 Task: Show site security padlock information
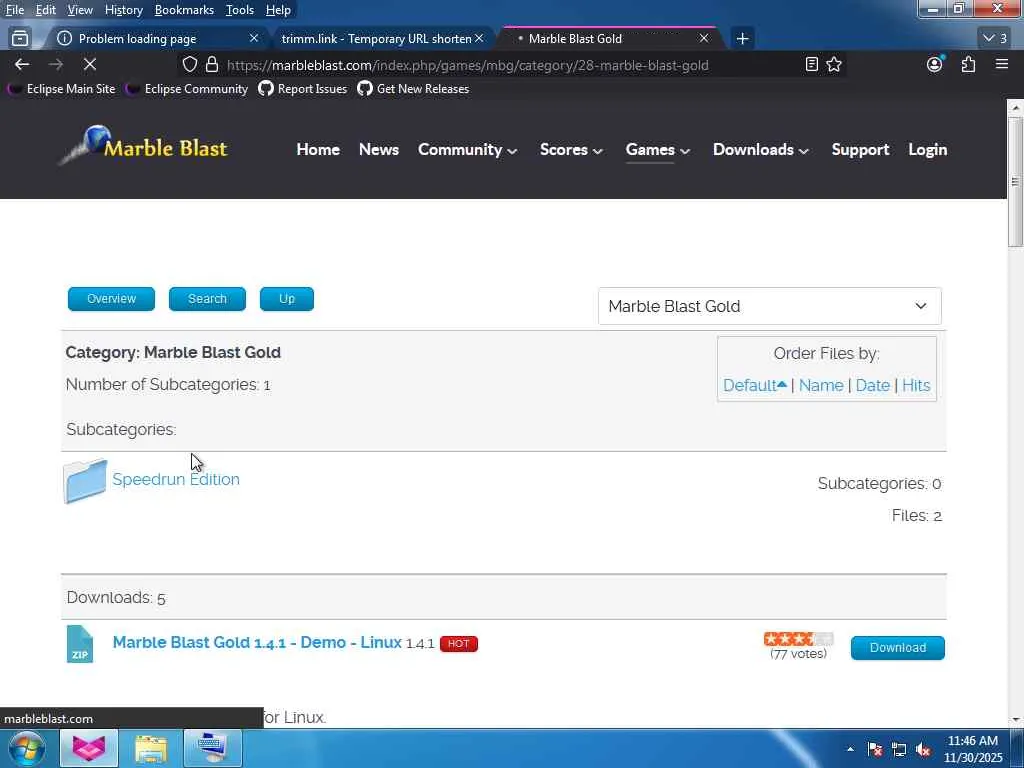click(x=212, y=64)
